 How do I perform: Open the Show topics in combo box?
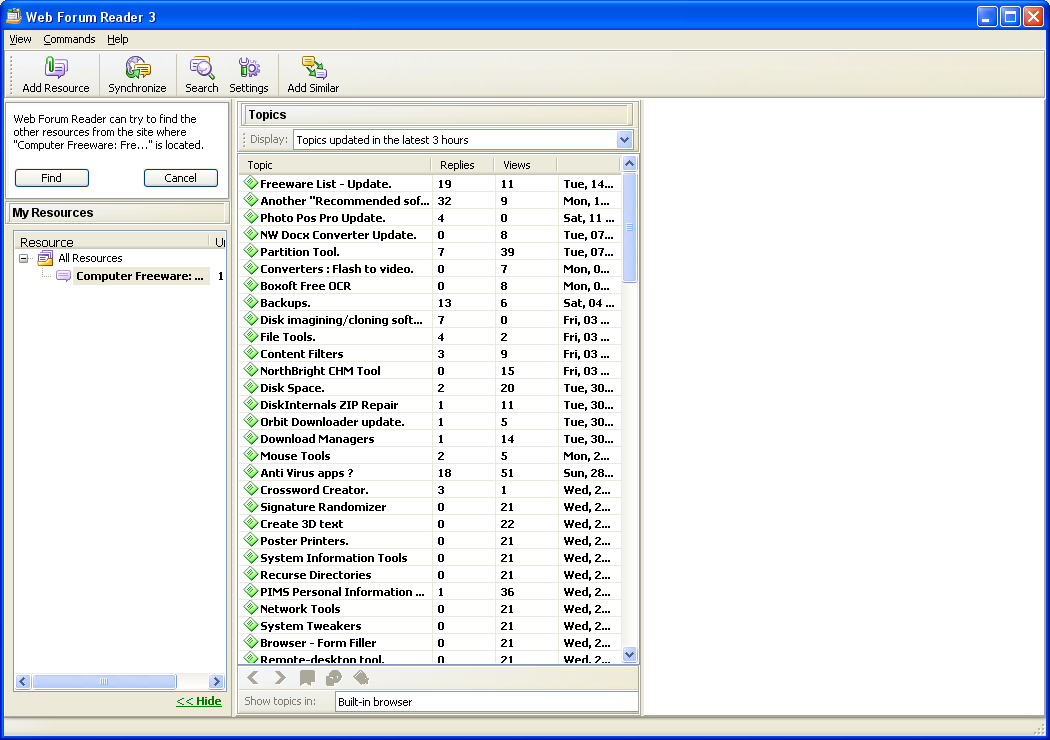(x=486, y=702)
